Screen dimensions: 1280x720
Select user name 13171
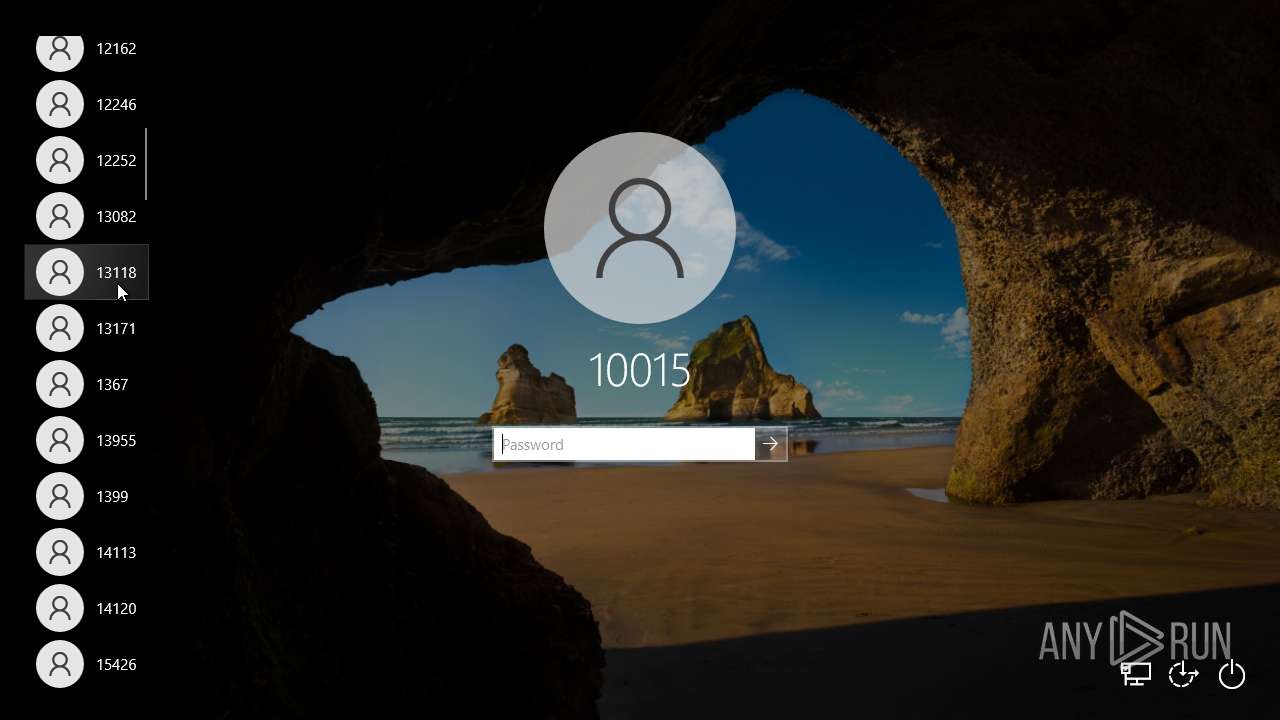pyautogui.click(x=116, y=328)
